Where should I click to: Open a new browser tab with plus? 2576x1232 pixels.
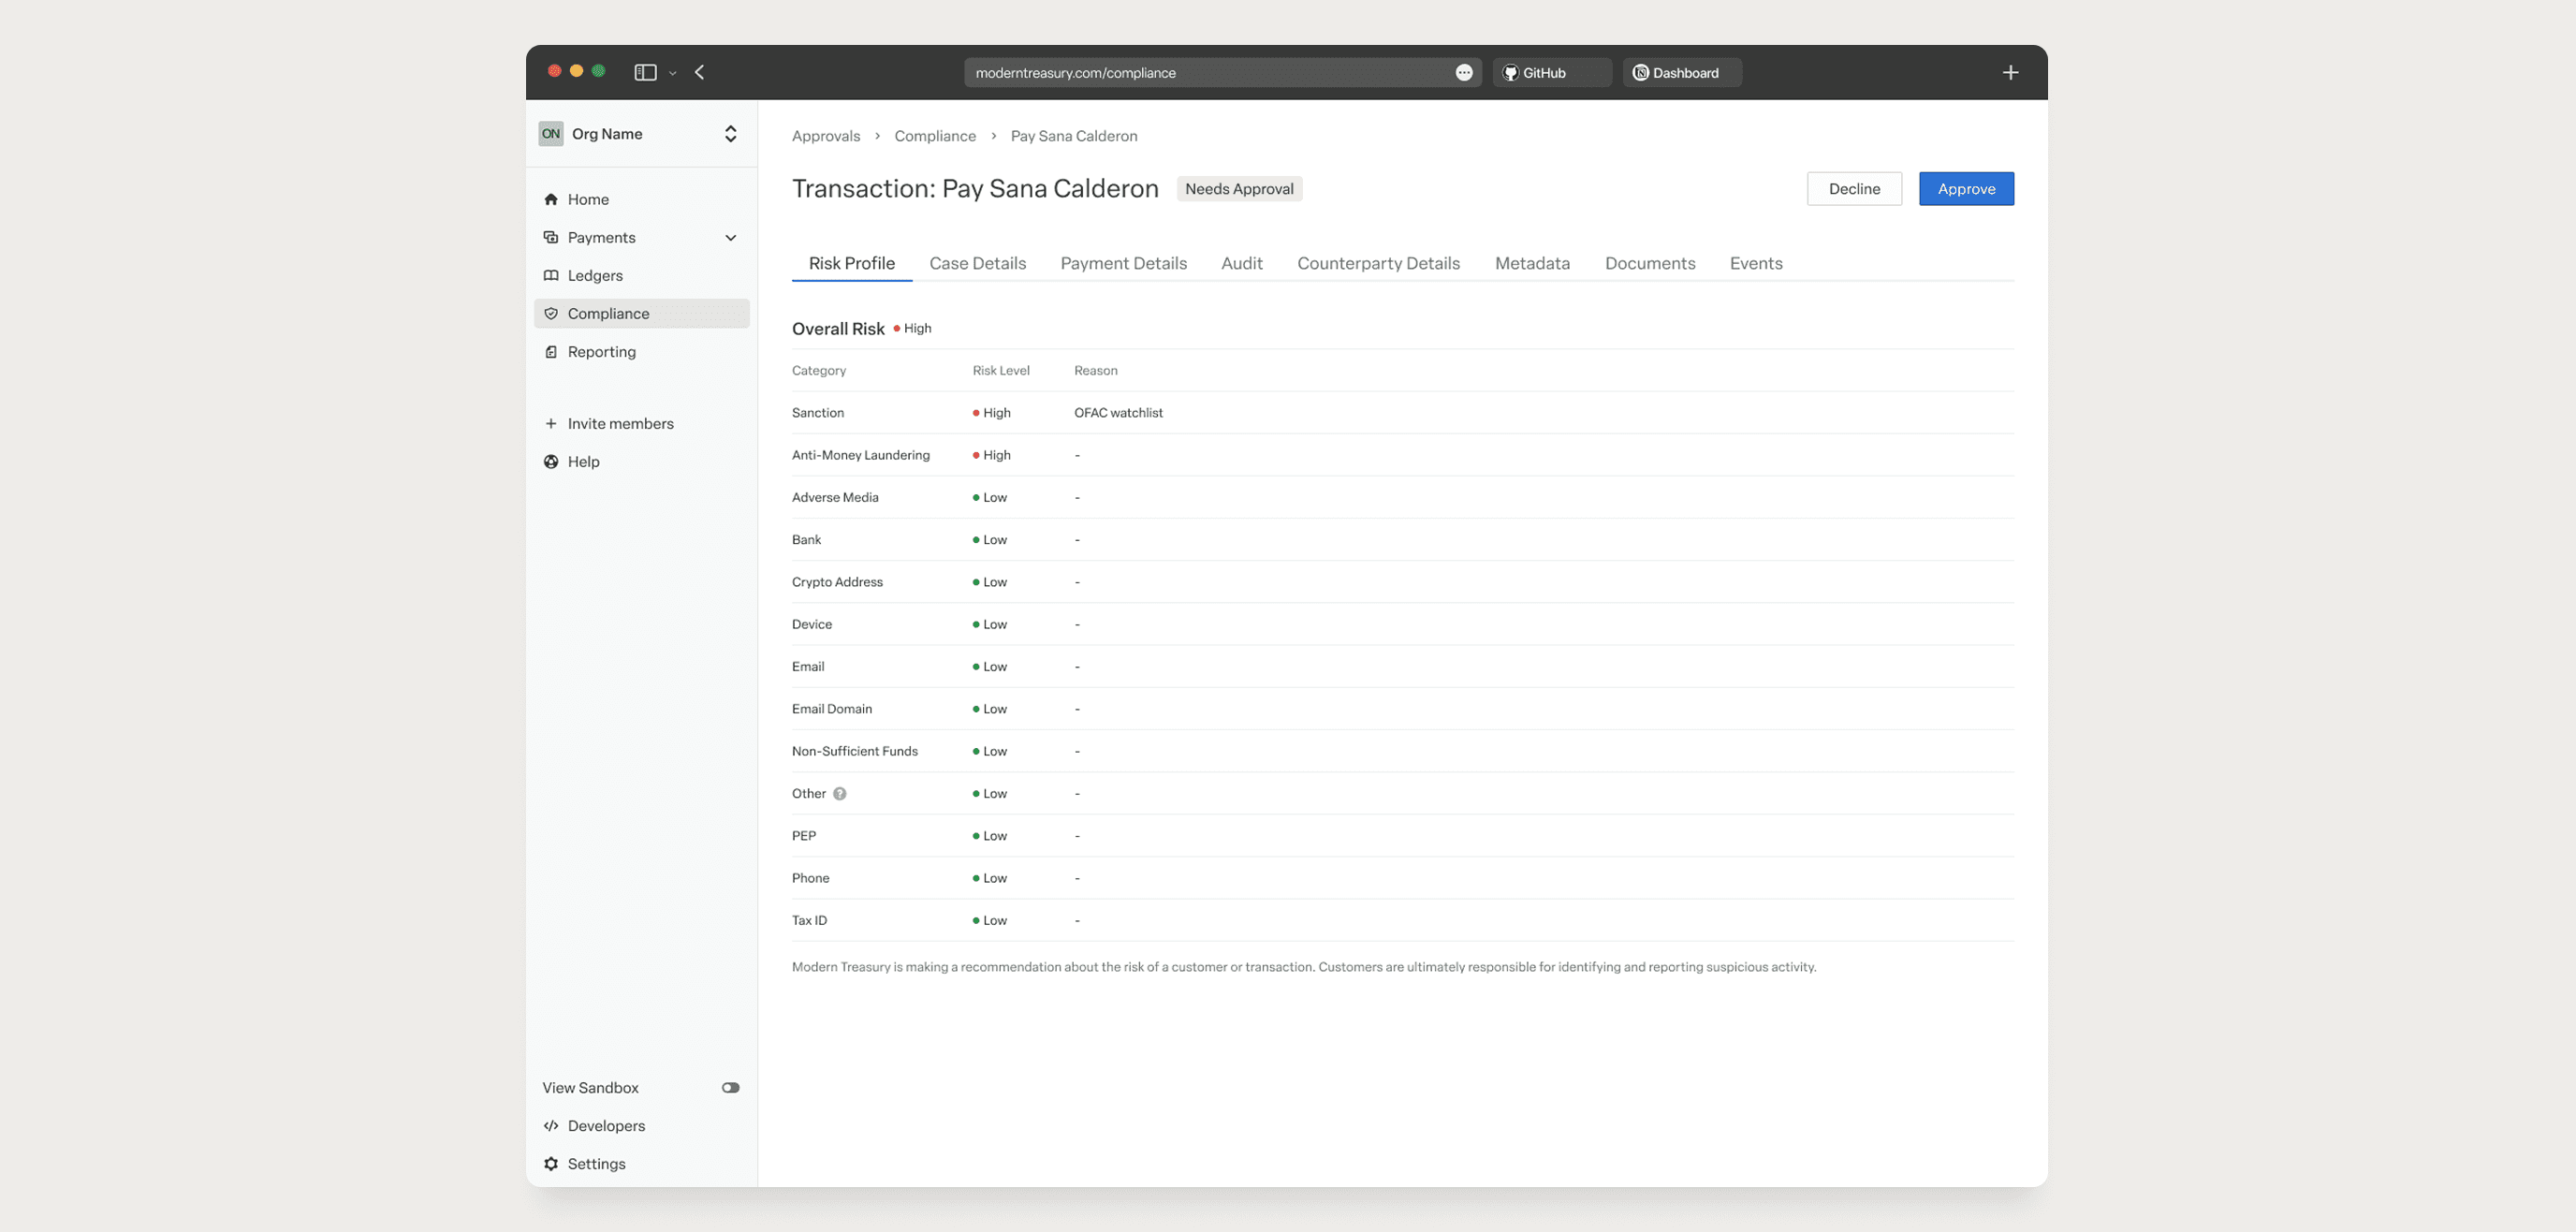click(x=2010, y=72)
